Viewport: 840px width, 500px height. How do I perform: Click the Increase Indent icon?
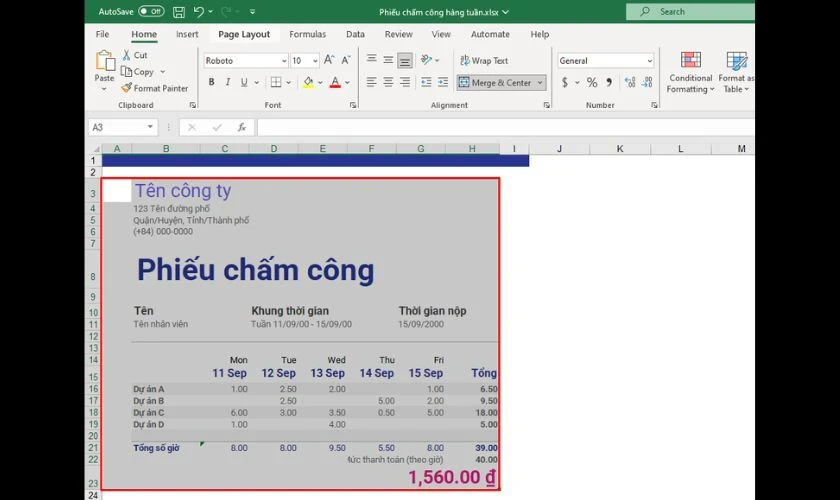coord(443,83)
